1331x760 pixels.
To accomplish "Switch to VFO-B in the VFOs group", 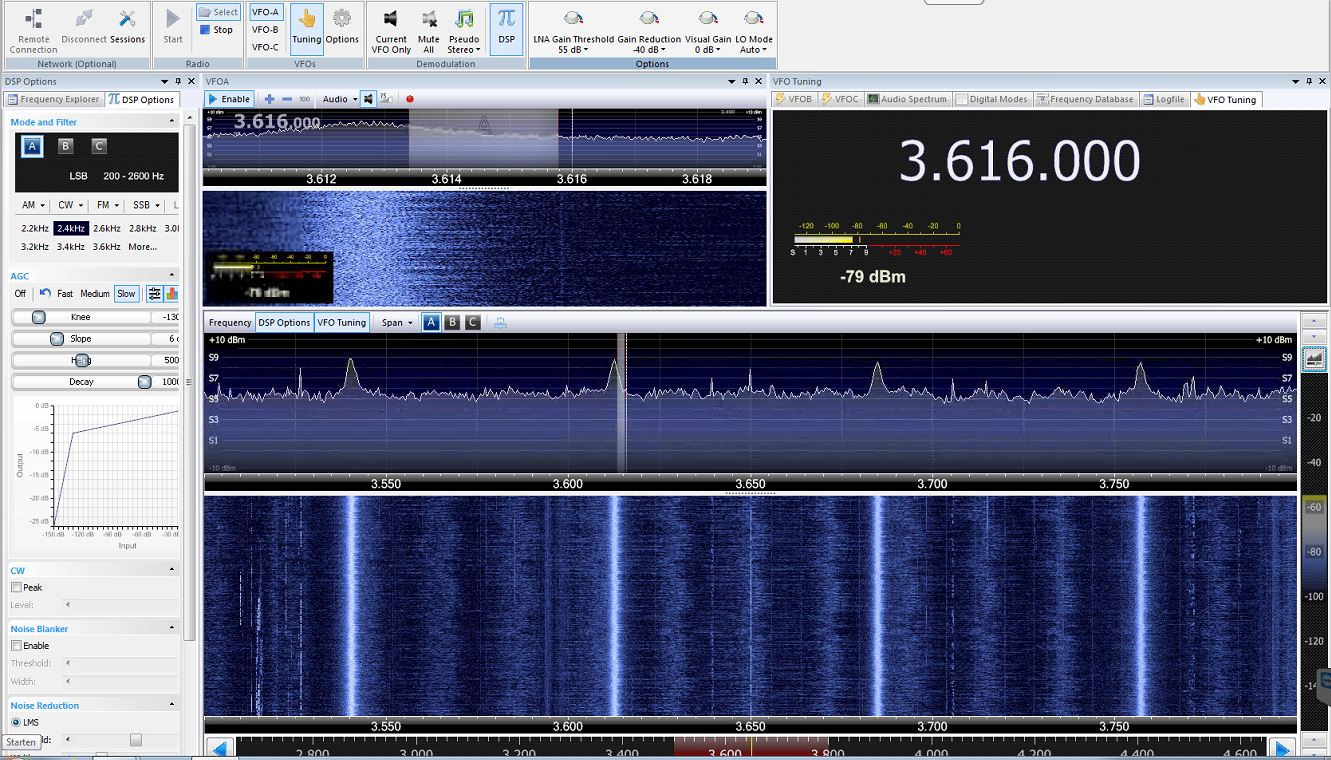I will (x=265, y=30).
